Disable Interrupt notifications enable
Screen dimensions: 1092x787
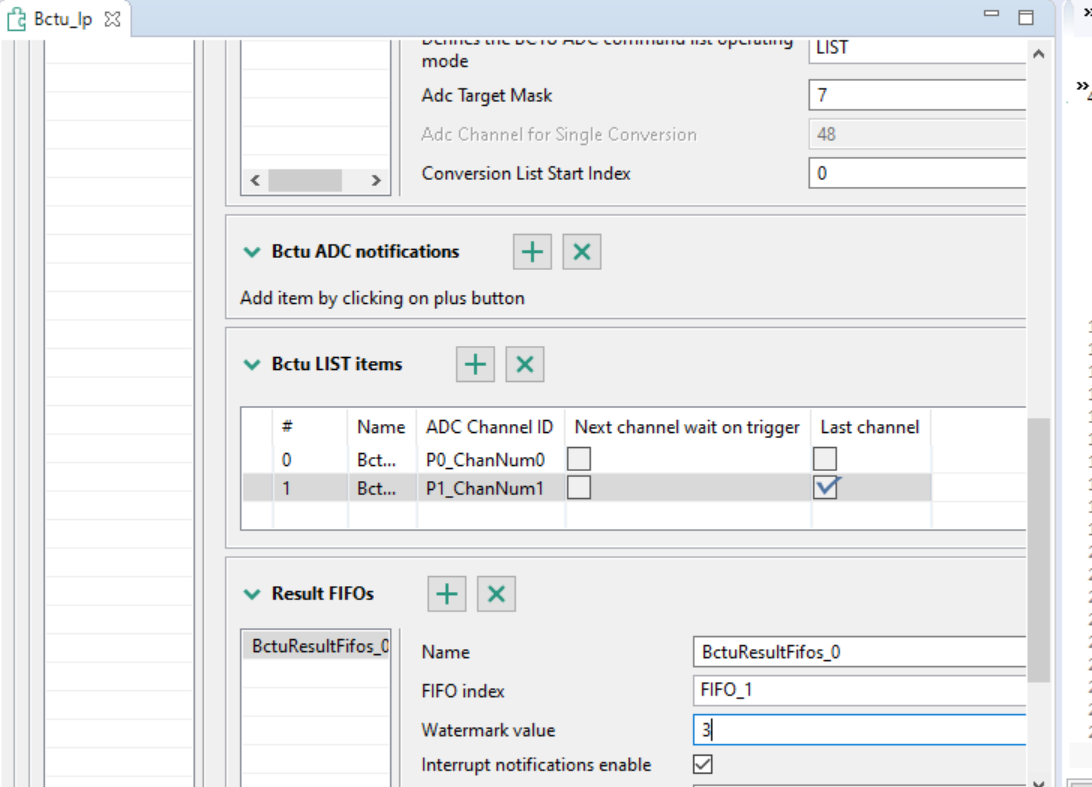tap(703, 763)
